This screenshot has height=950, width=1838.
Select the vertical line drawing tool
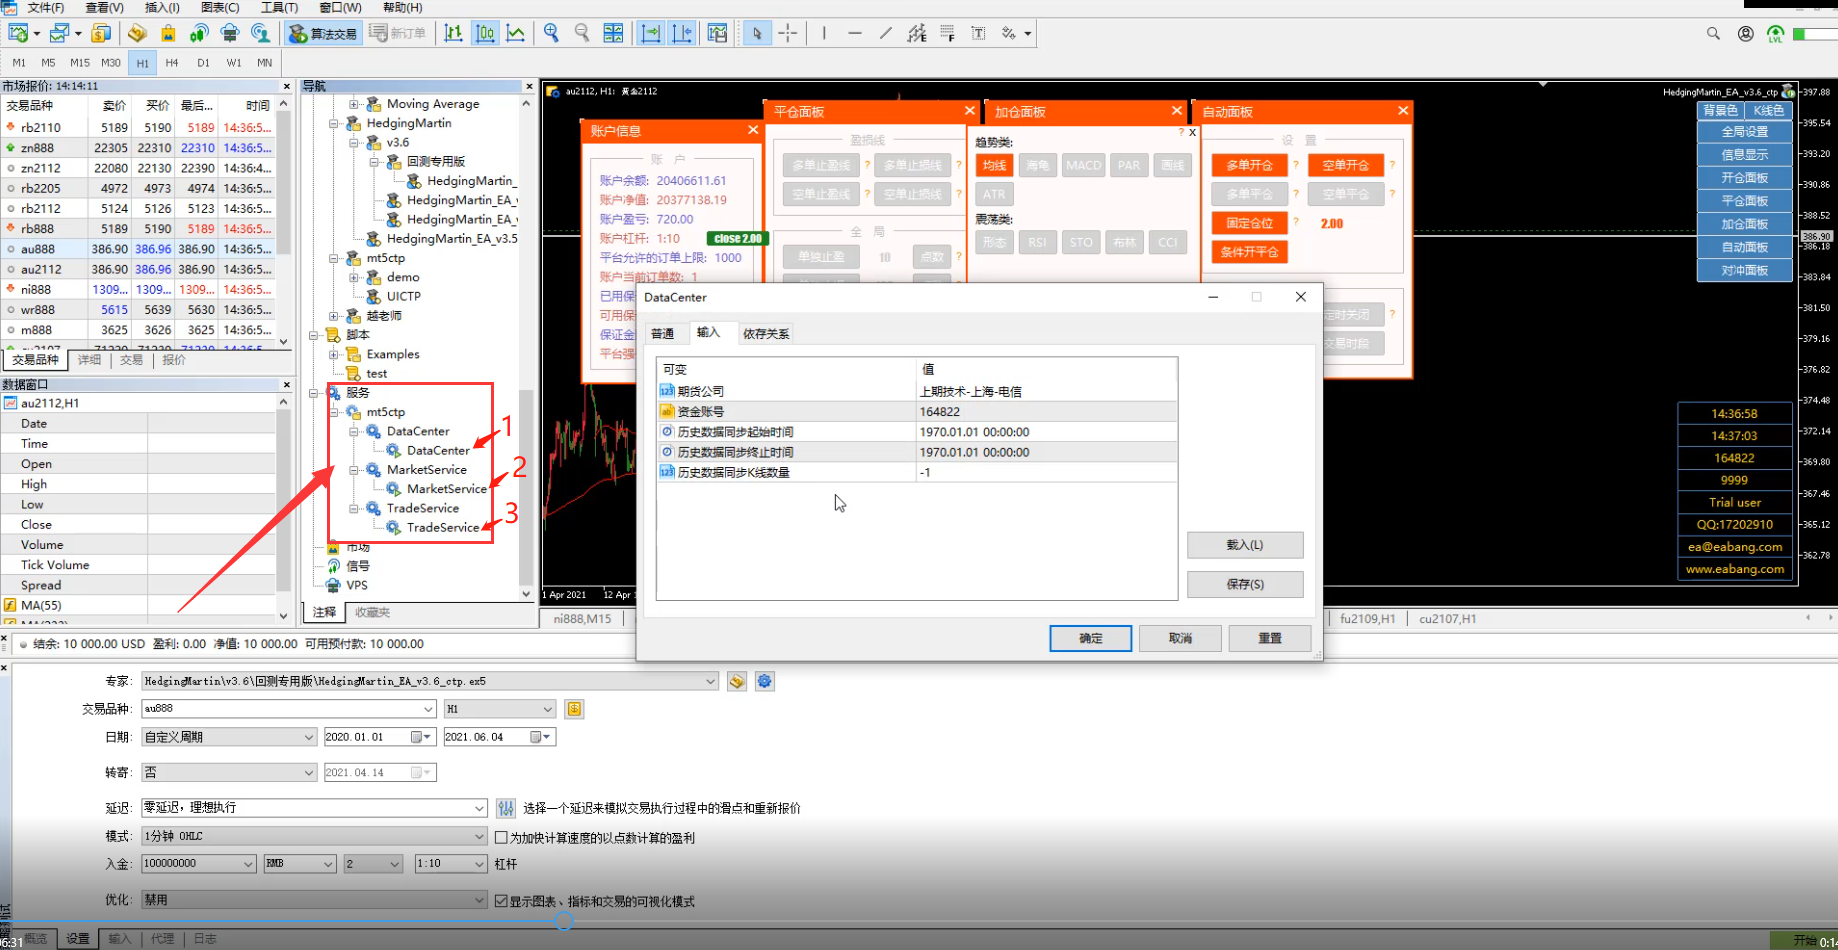(x=824, y=33)
